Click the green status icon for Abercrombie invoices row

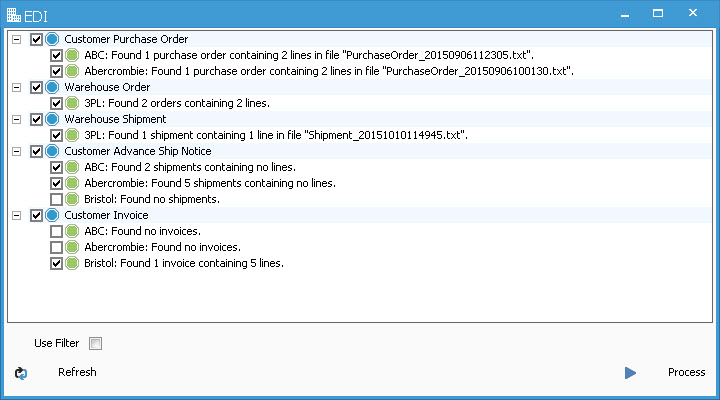pos(72,247)
